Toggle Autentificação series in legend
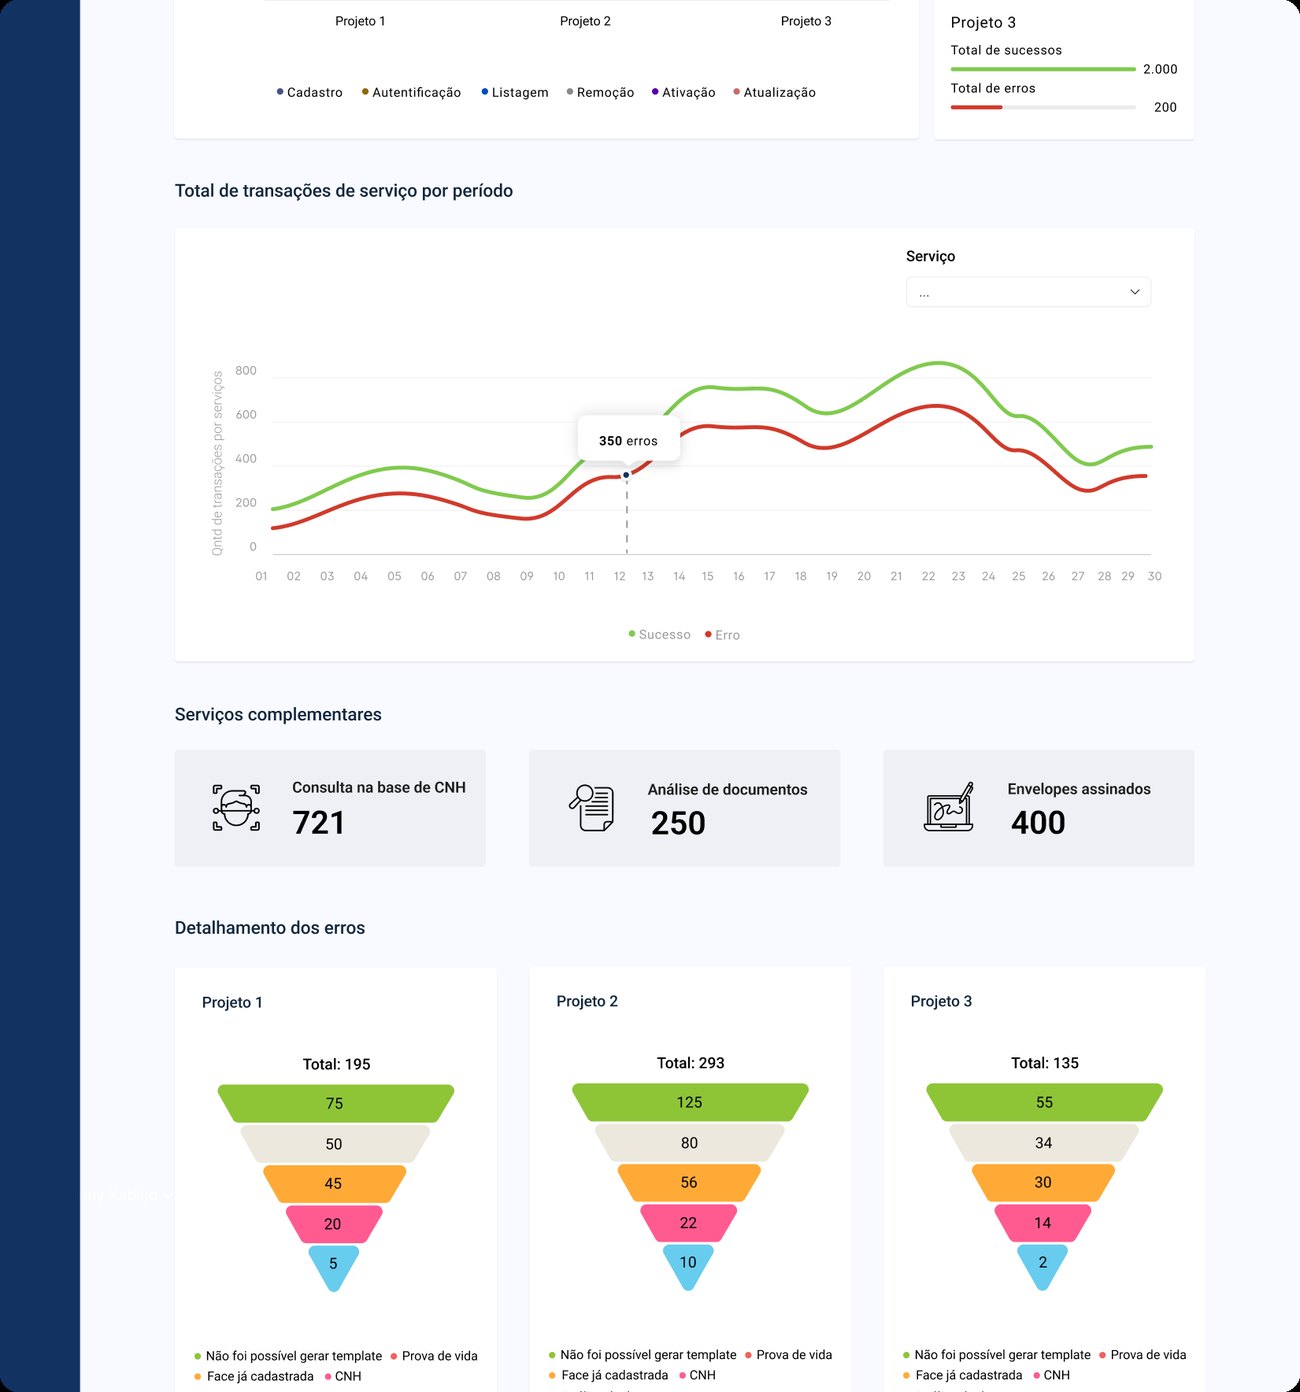This screenshot has height=1392, width=1300. click(411, 92)
